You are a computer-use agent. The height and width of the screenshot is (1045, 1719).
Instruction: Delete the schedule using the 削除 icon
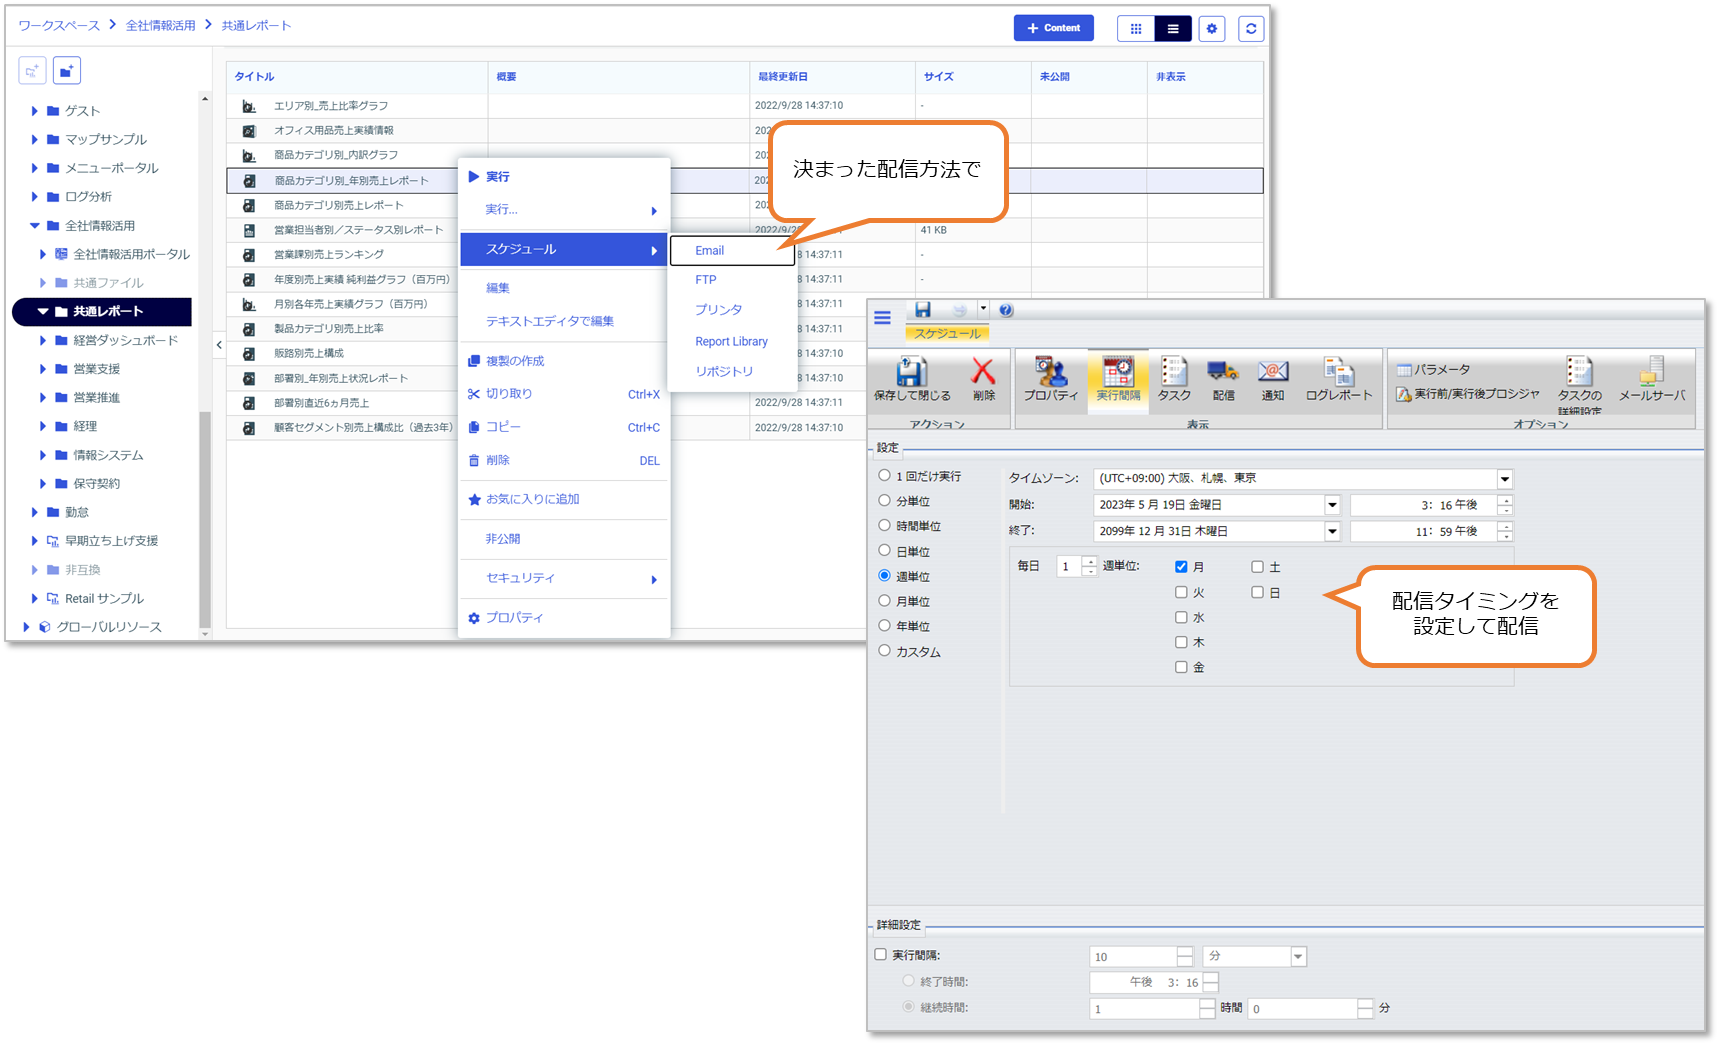point(984,380)
